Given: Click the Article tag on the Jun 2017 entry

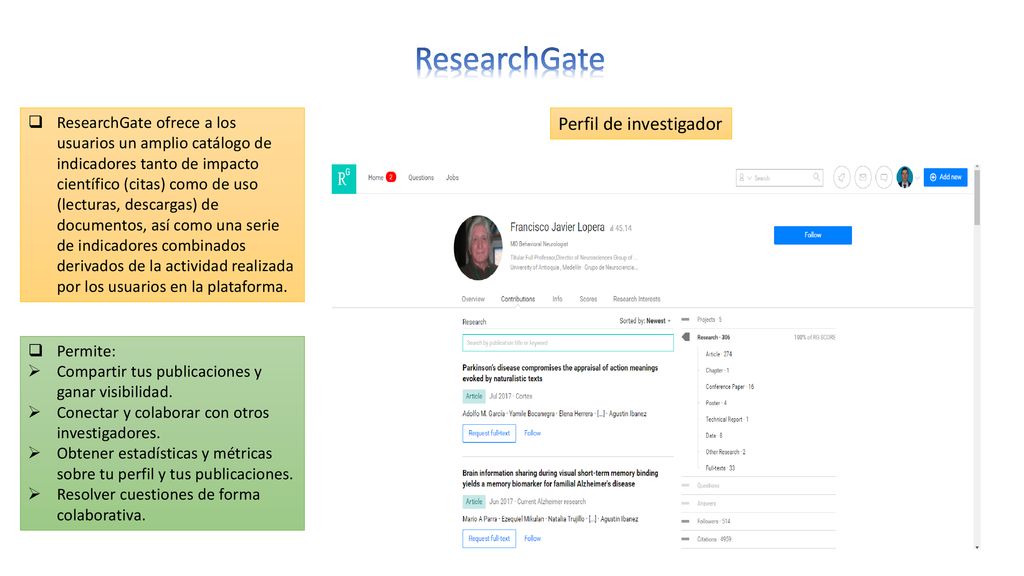Looking at the screenshot, I should (473, 502).
